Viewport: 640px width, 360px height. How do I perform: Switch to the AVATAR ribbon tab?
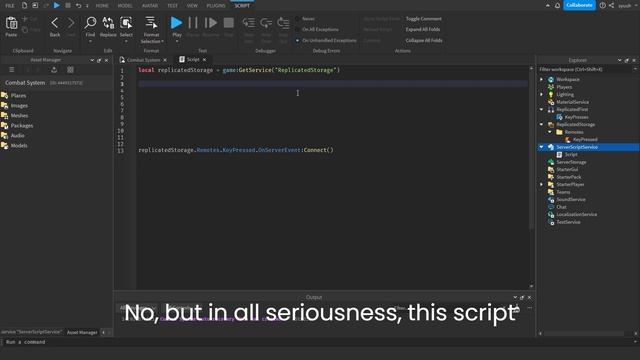[150, 5]
